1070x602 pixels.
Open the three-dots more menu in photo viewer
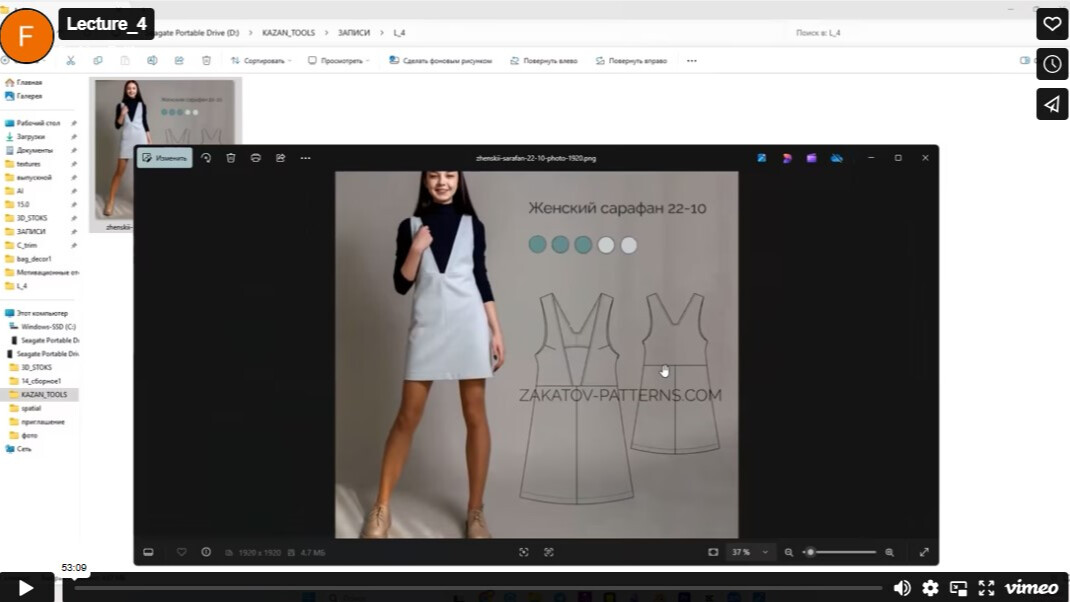(x=306, y=158)
